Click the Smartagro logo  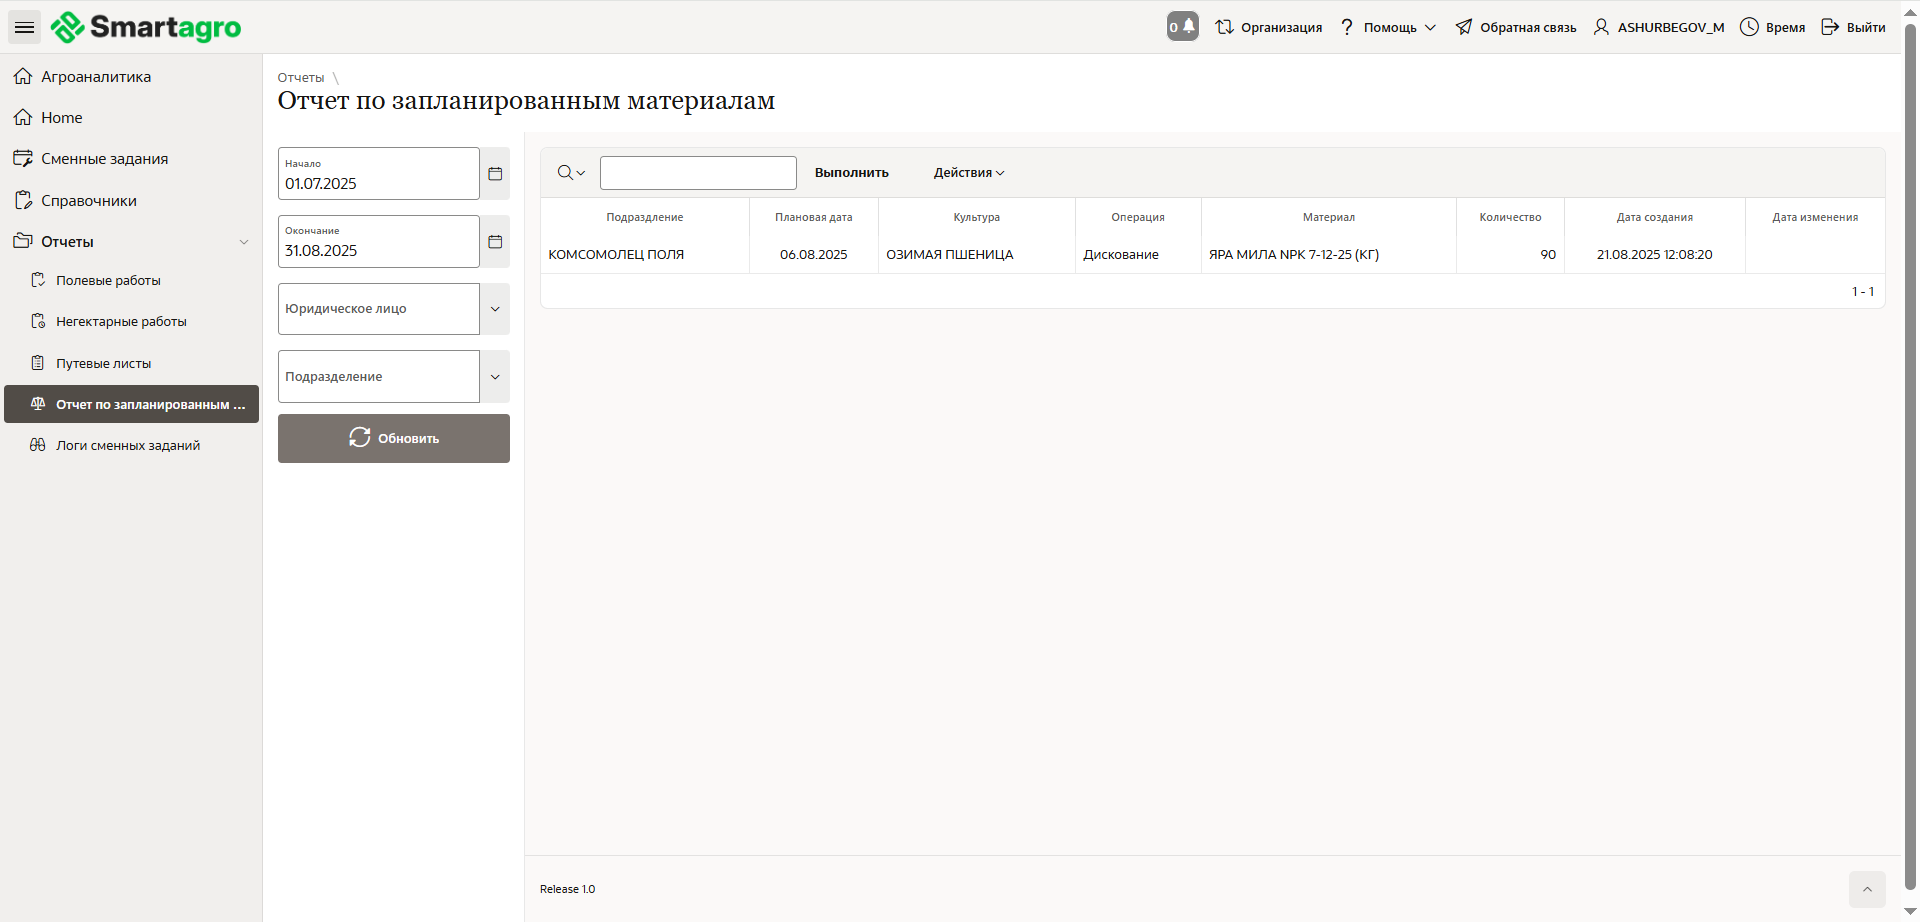pyautogui.click(x=146, y=27)
